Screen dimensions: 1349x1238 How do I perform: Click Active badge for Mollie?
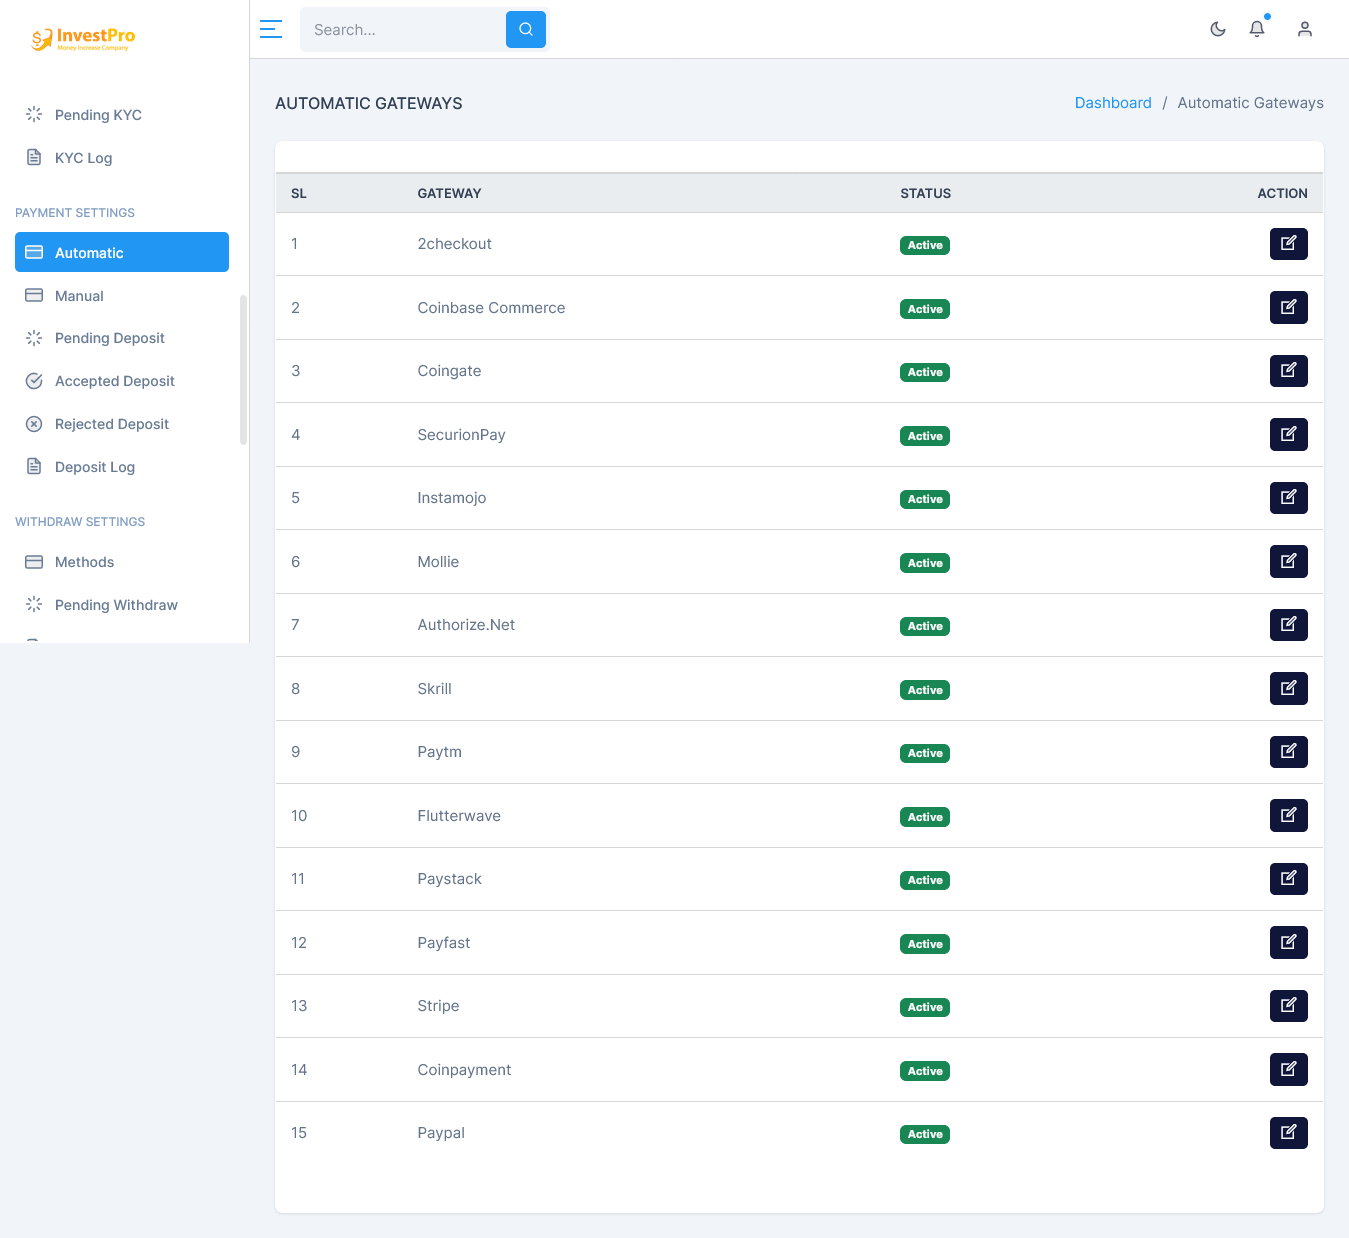(x=925, y=563)
